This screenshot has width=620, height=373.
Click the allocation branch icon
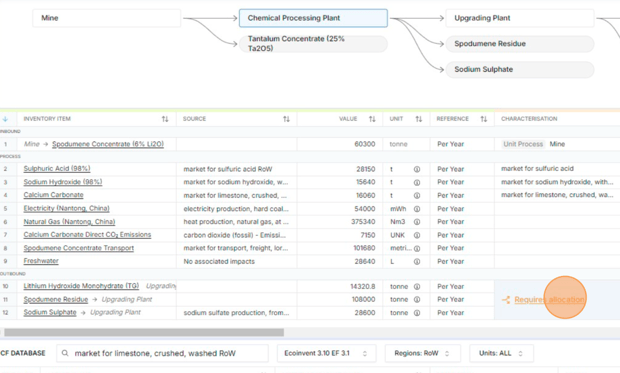click(506, 300)
